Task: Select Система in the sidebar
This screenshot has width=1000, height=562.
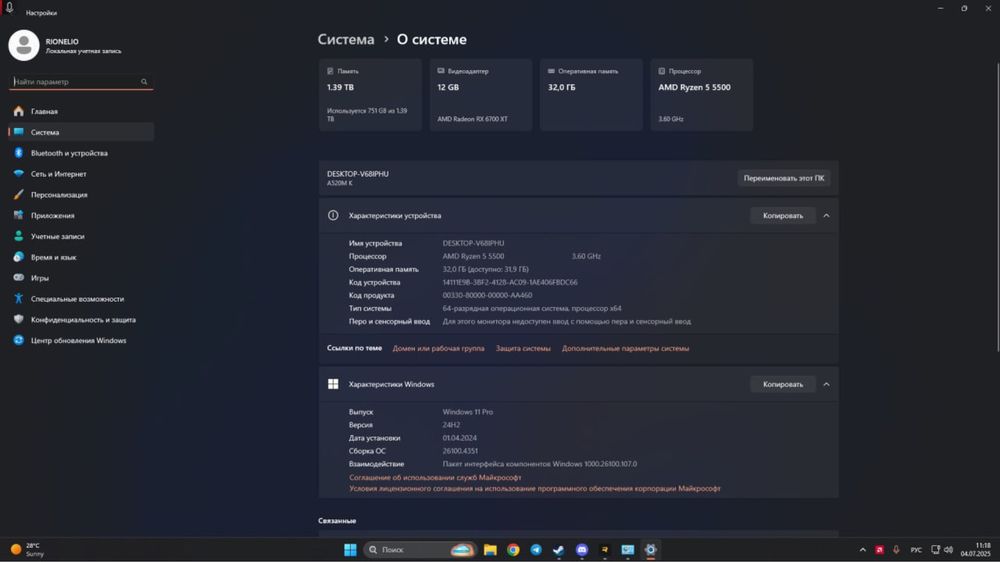Action: 81,132
